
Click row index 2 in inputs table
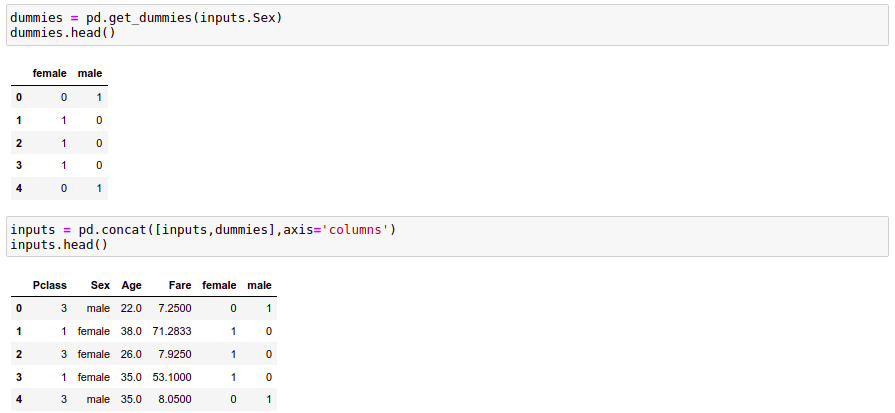pyautogui.click(x=19, y=354)
